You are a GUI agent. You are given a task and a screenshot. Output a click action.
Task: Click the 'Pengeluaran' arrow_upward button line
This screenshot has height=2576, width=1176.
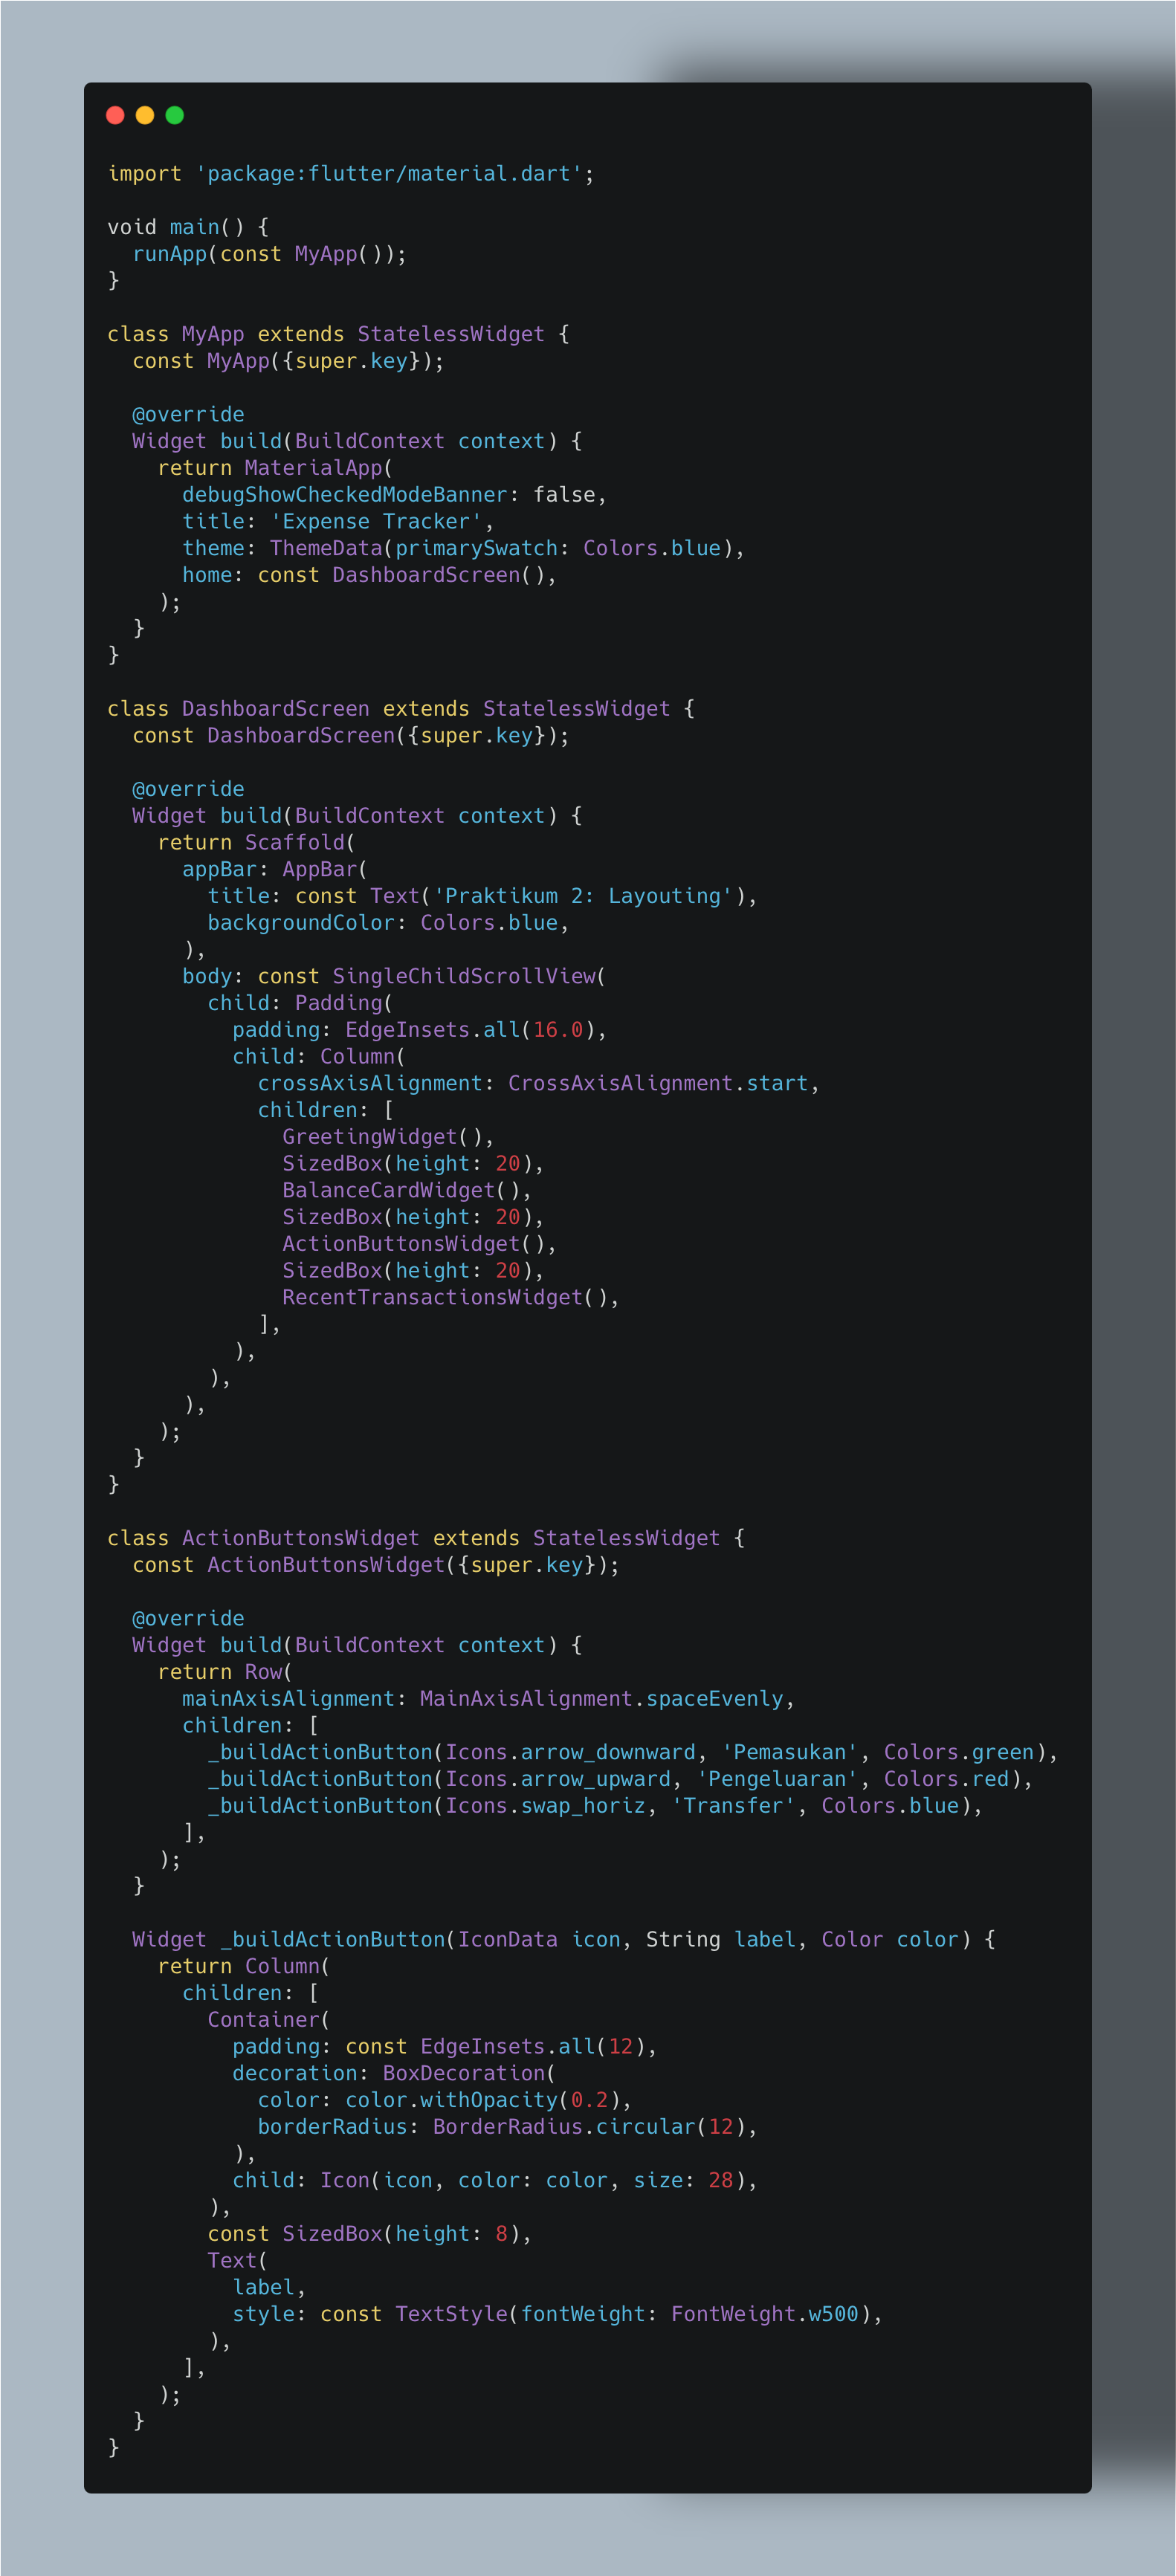click(620, 1779)
